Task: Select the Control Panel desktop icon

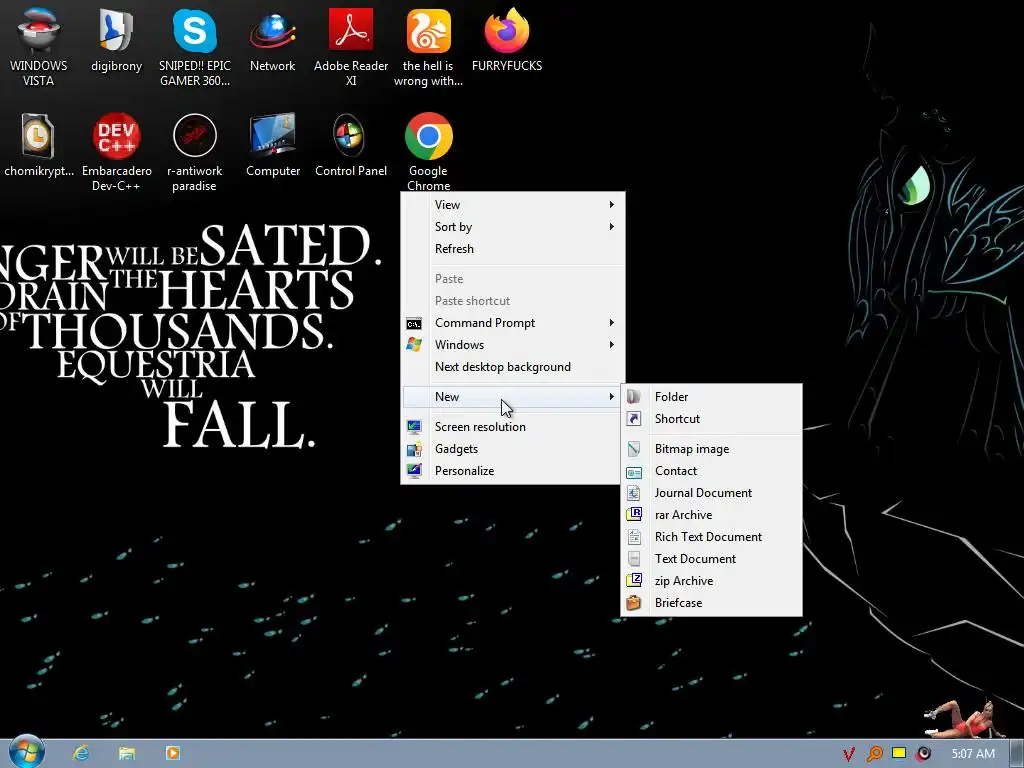Action: point(351,145)
